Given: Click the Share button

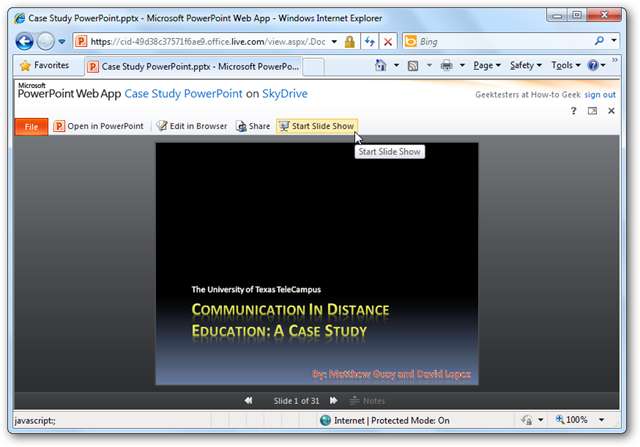Looking at the screenshot, I should click(x=252, y=126).
